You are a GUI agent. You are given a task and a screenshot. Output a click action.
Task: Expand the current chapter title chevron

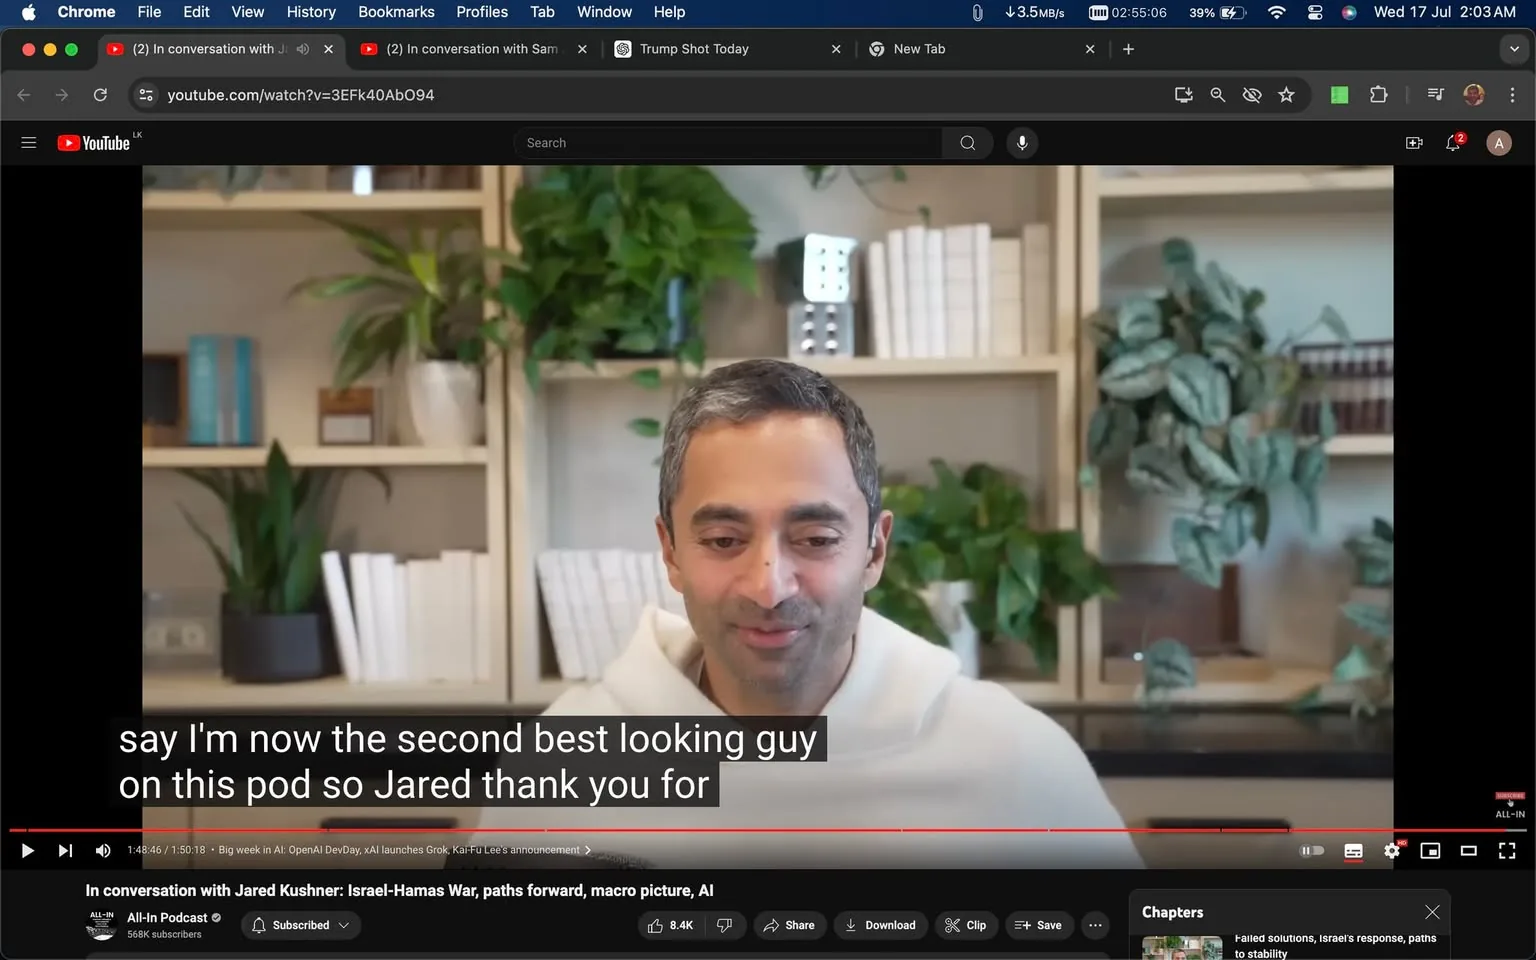588,850
